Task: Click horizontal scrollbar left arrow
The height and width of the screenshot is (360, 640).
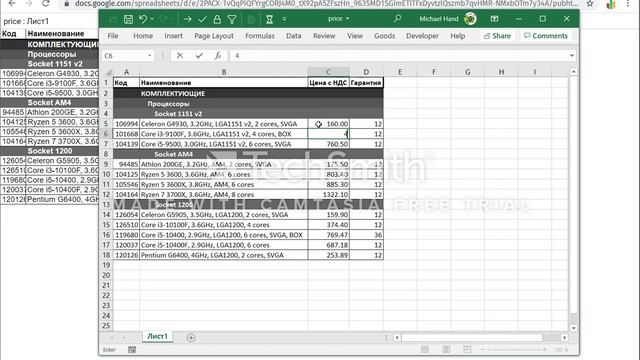Action: coord(397,338)
